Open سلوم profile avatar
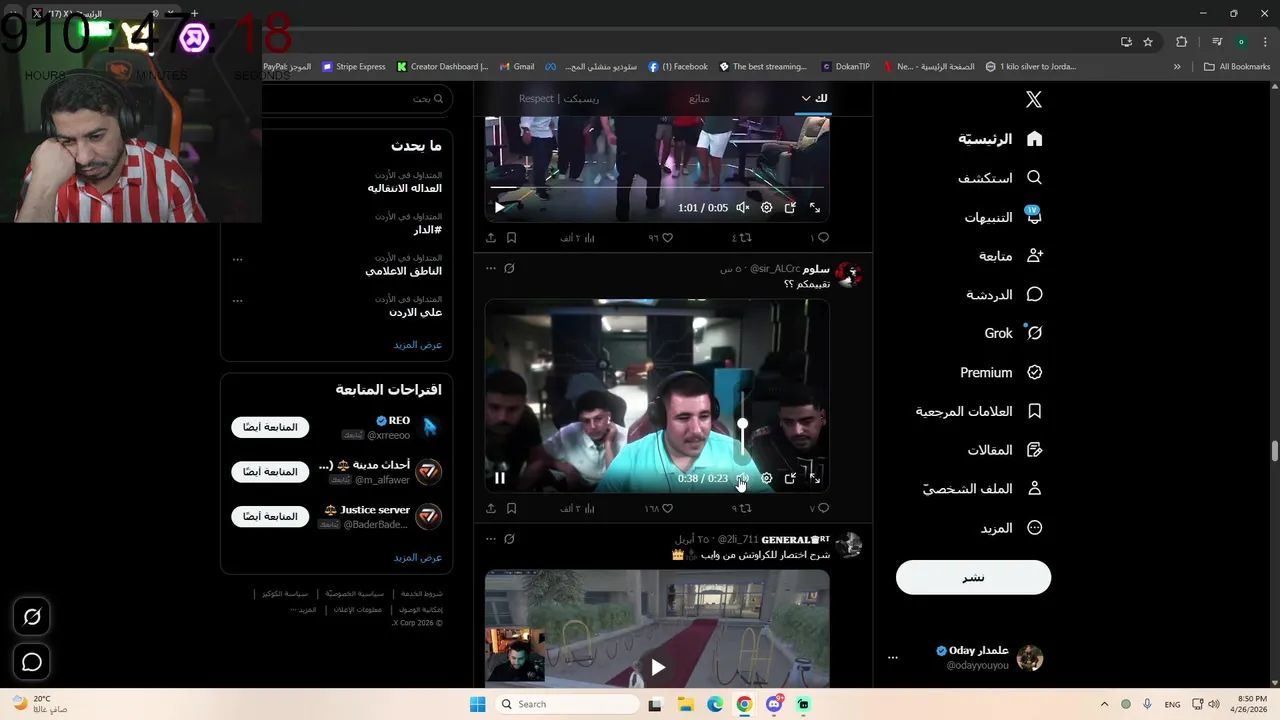 pos(849,274)
